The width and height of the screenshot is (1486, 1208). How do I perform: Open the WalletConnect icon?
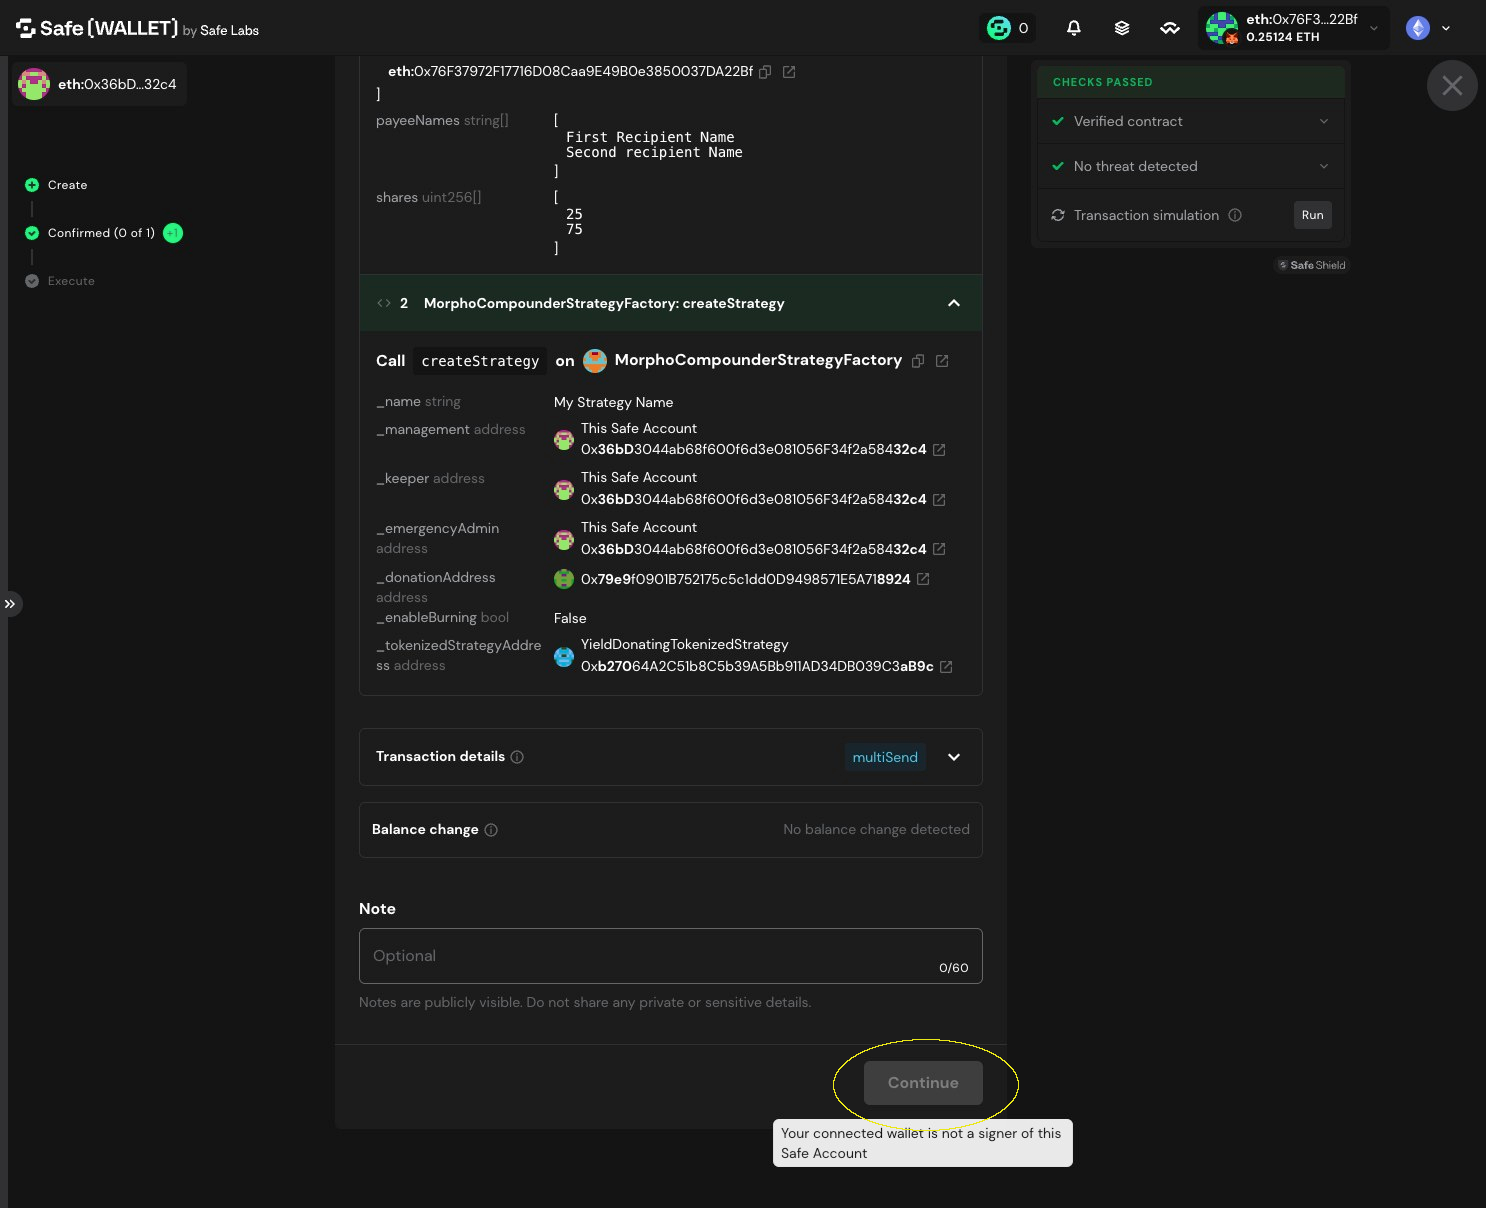(x=1170, y=28)
